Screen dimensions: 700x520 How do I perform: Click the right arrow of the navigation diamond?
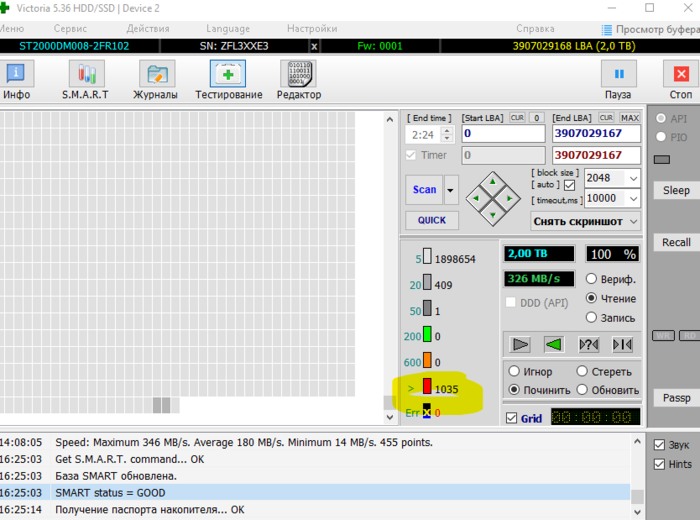(510, 199)
